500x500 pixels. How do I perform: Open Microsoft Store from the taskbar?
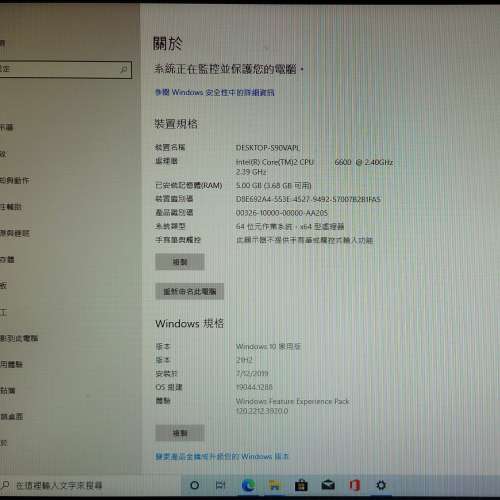(301, 485)
